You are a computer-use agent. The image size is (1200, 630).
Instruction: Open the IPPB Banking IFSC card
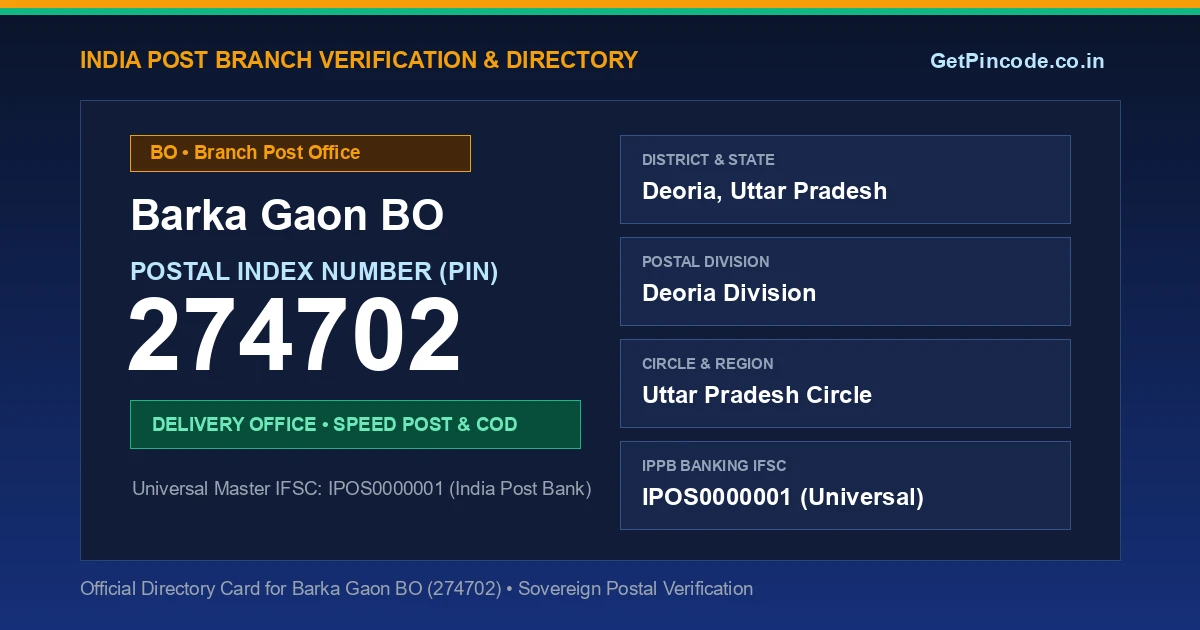tap(845, 485)
